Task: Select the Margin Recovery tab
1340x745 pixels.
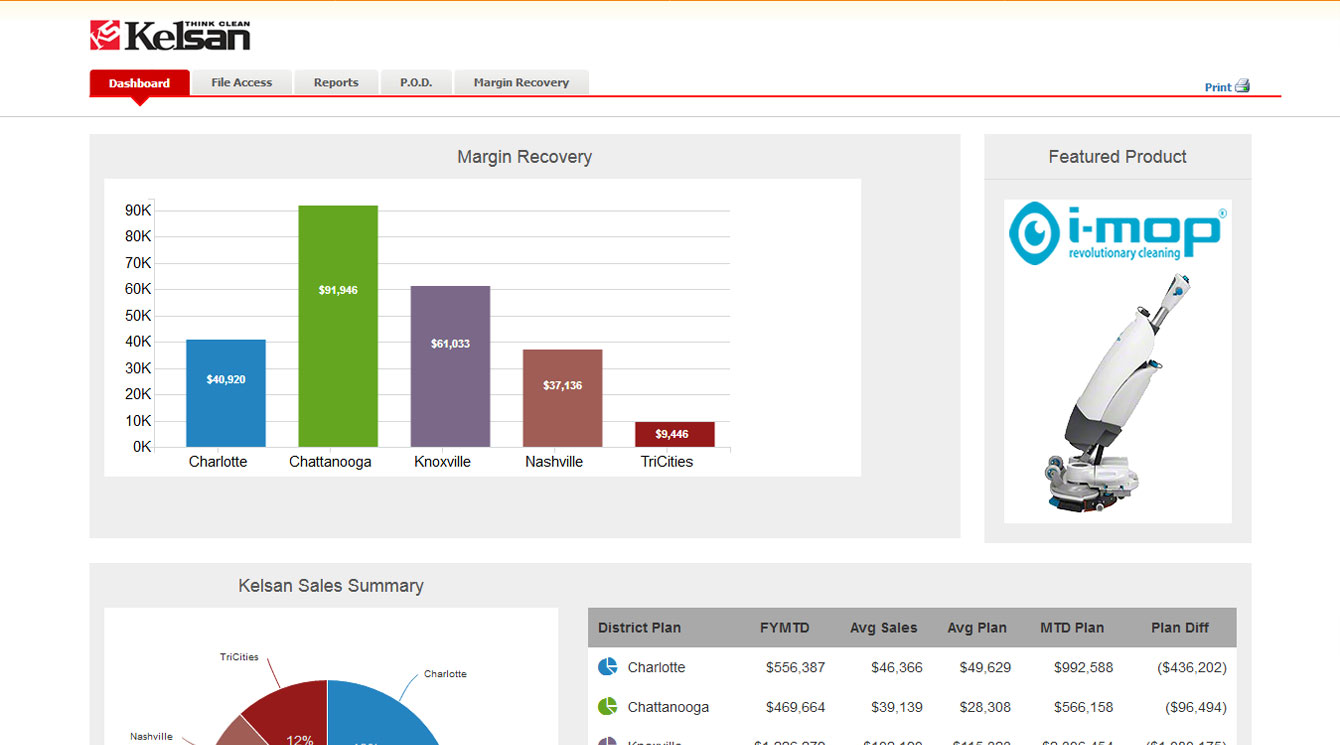Action: coord(521,83)
